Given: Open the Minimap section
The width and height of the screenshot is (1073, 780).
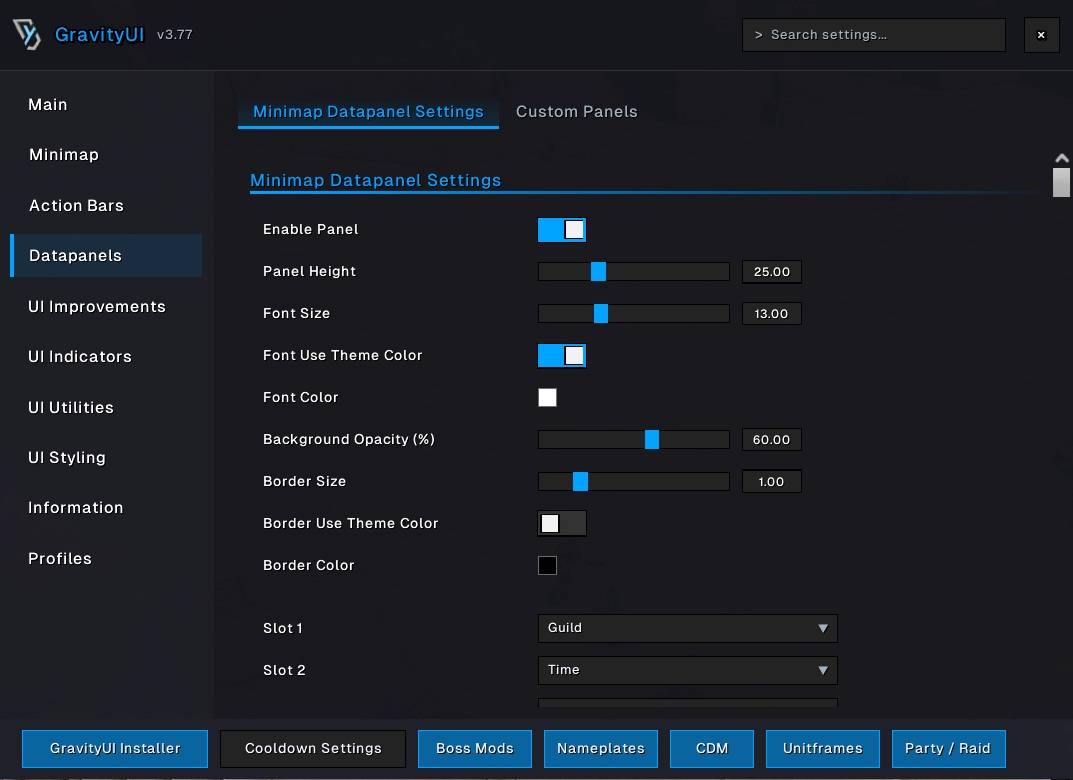Looking at the screenshot, I should [64, 155].
